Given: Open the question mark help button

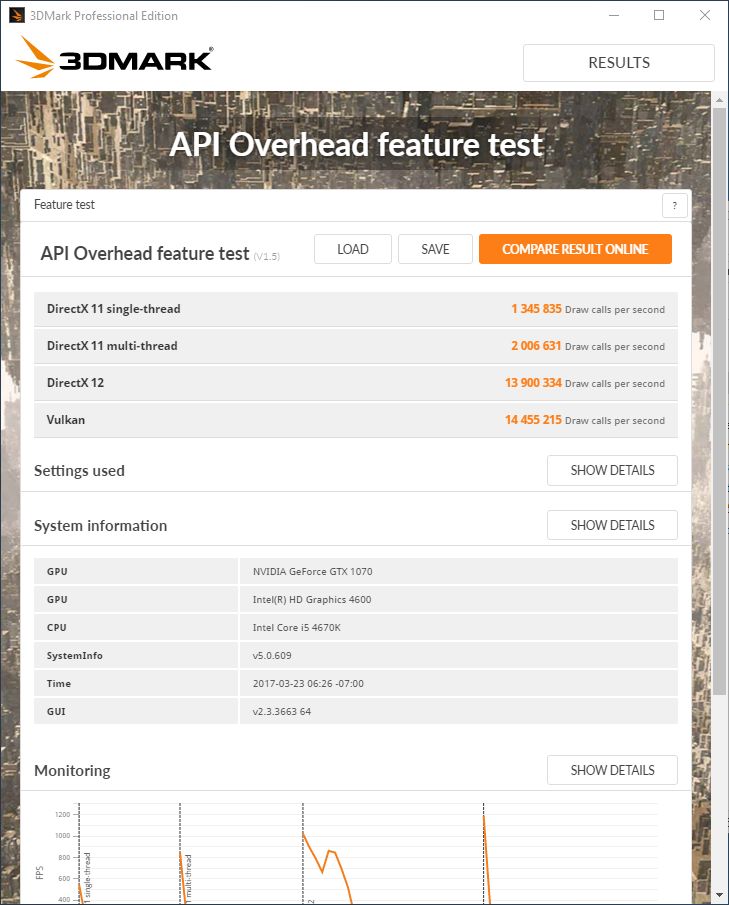Looking at the screenshot, I should pos(674,205).
